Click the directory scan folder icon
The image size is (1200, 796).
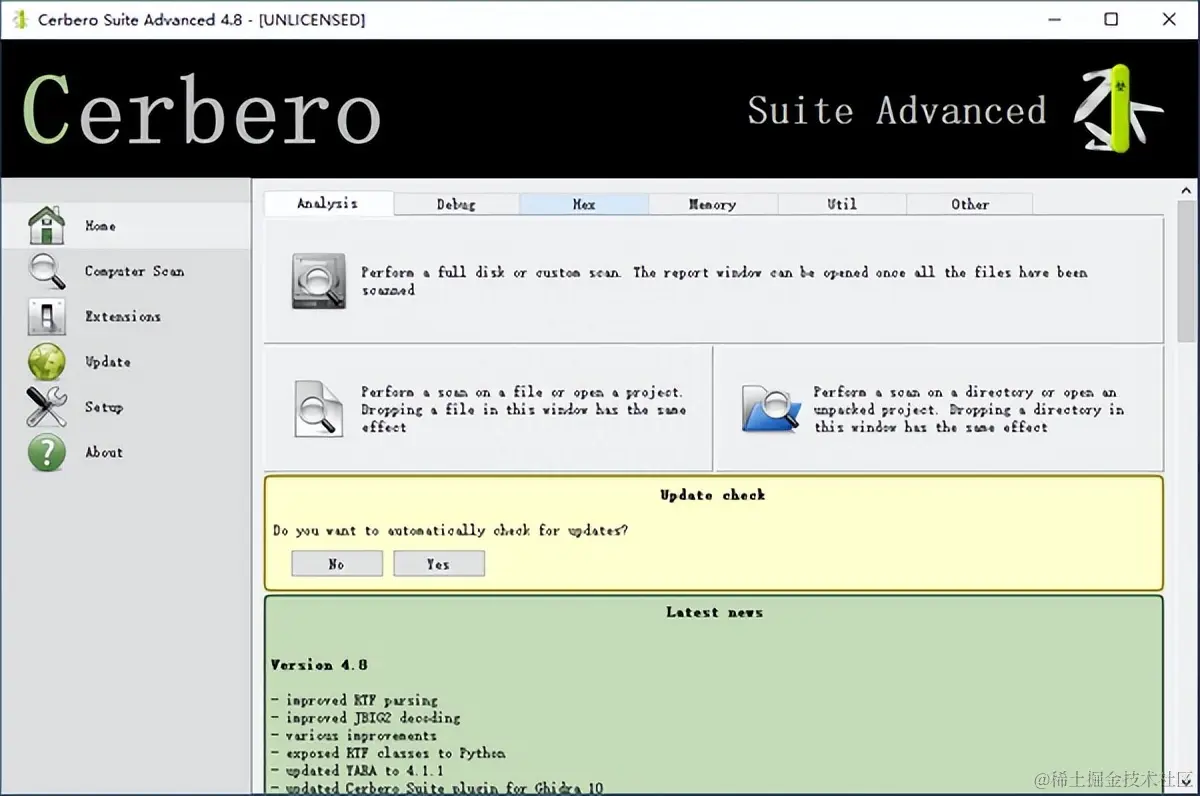click(x=771, y=408)
